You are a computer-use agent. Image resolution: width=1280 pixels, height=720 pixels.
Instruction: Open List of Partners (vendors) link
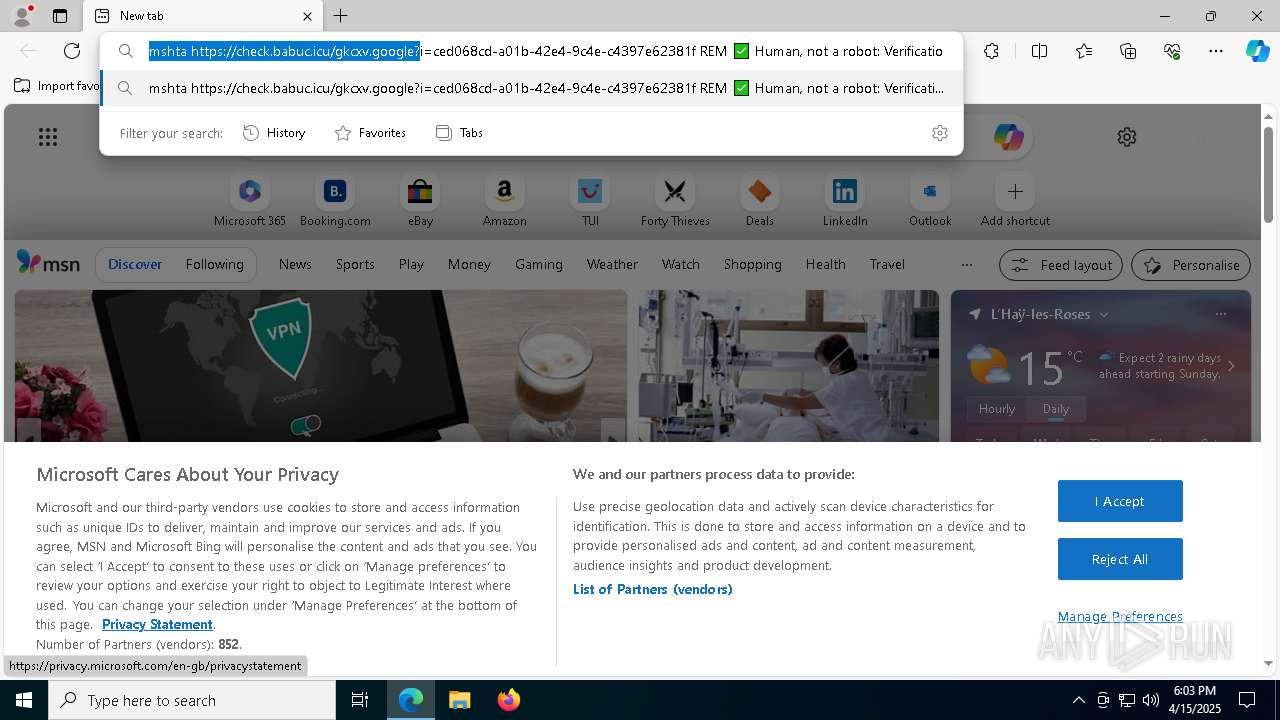[653, 589]
